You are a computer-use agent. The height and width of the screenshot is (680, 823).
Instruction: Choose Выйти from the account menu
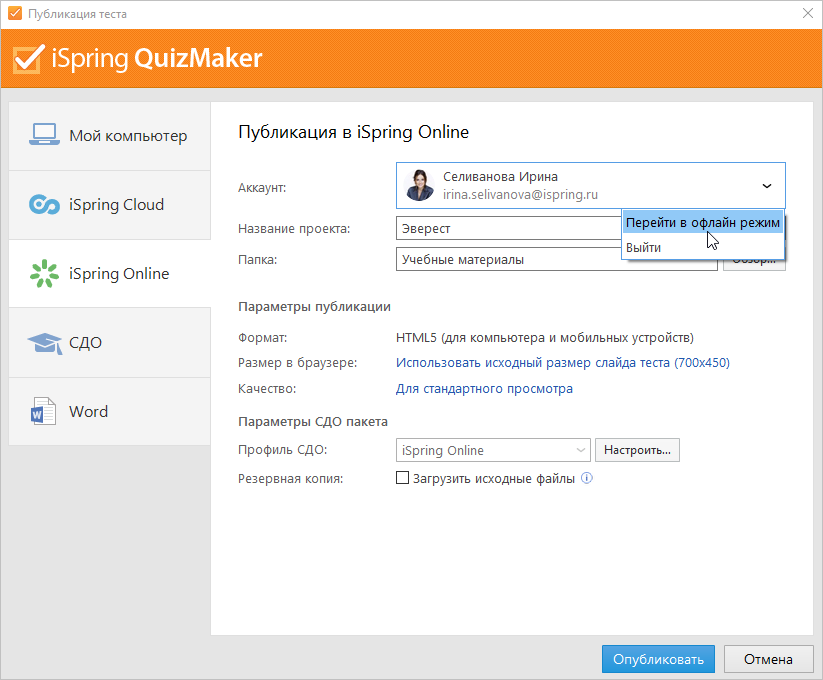[703, 247]
